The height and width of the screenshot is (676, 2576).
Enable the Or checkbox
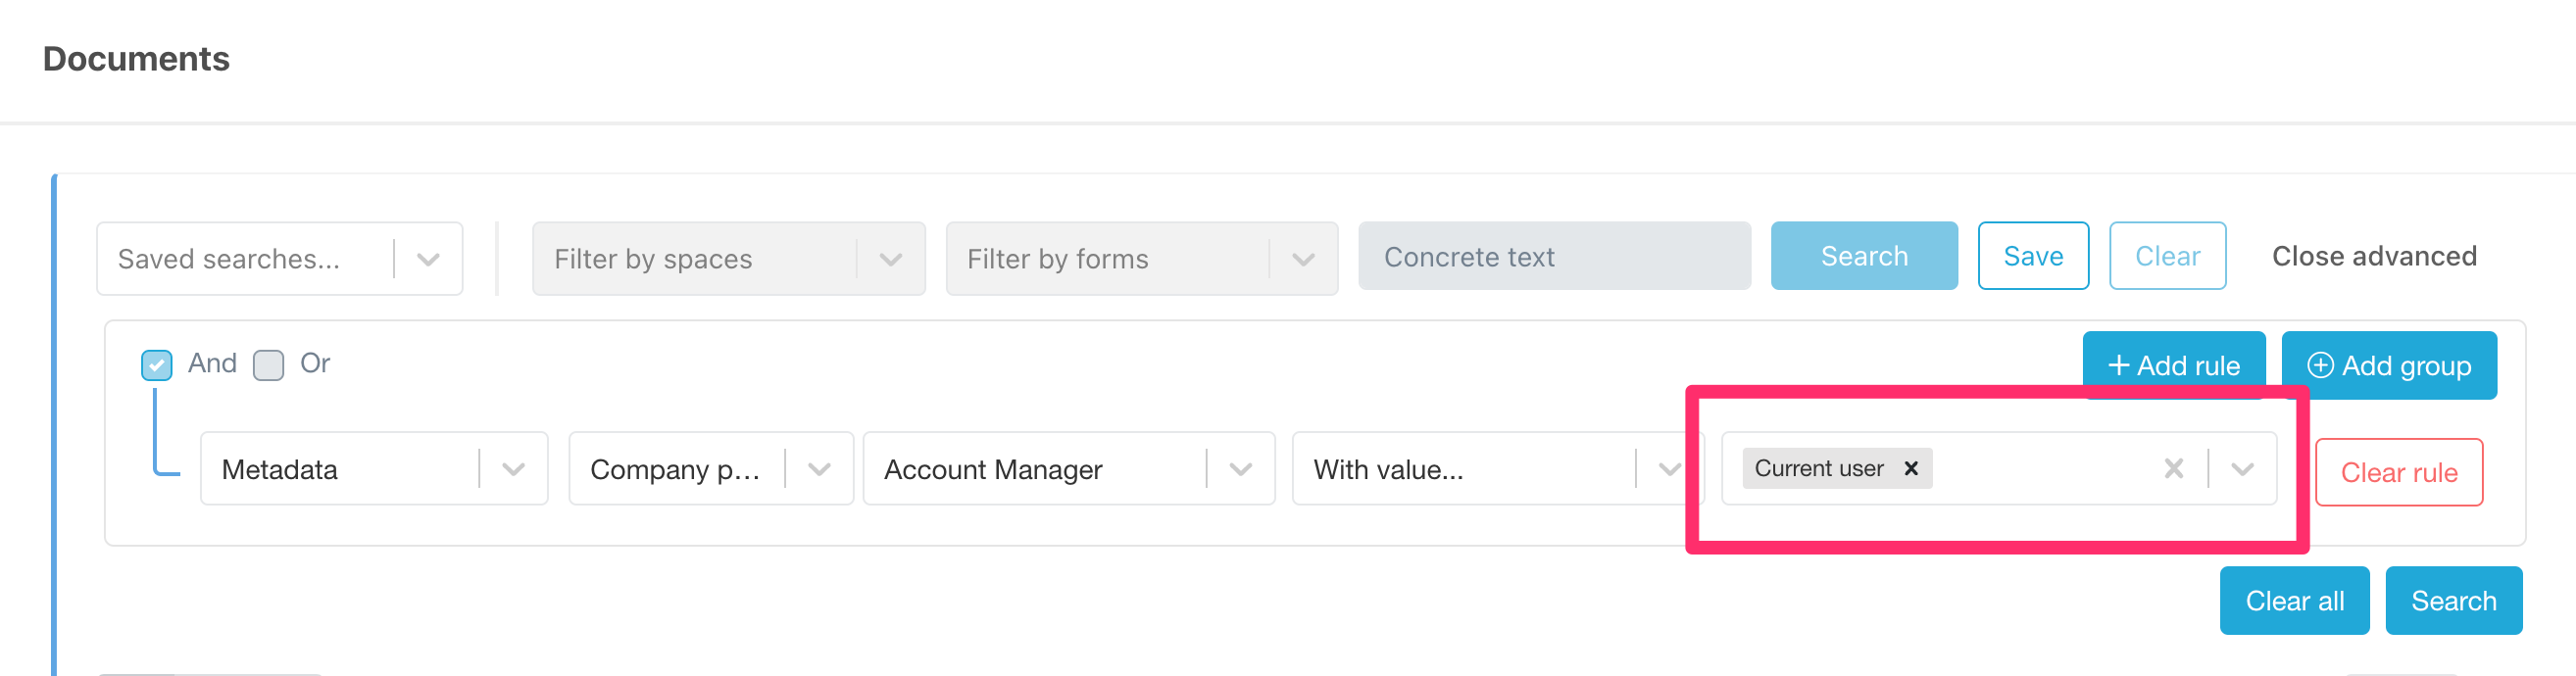click(x=269, y=365)
